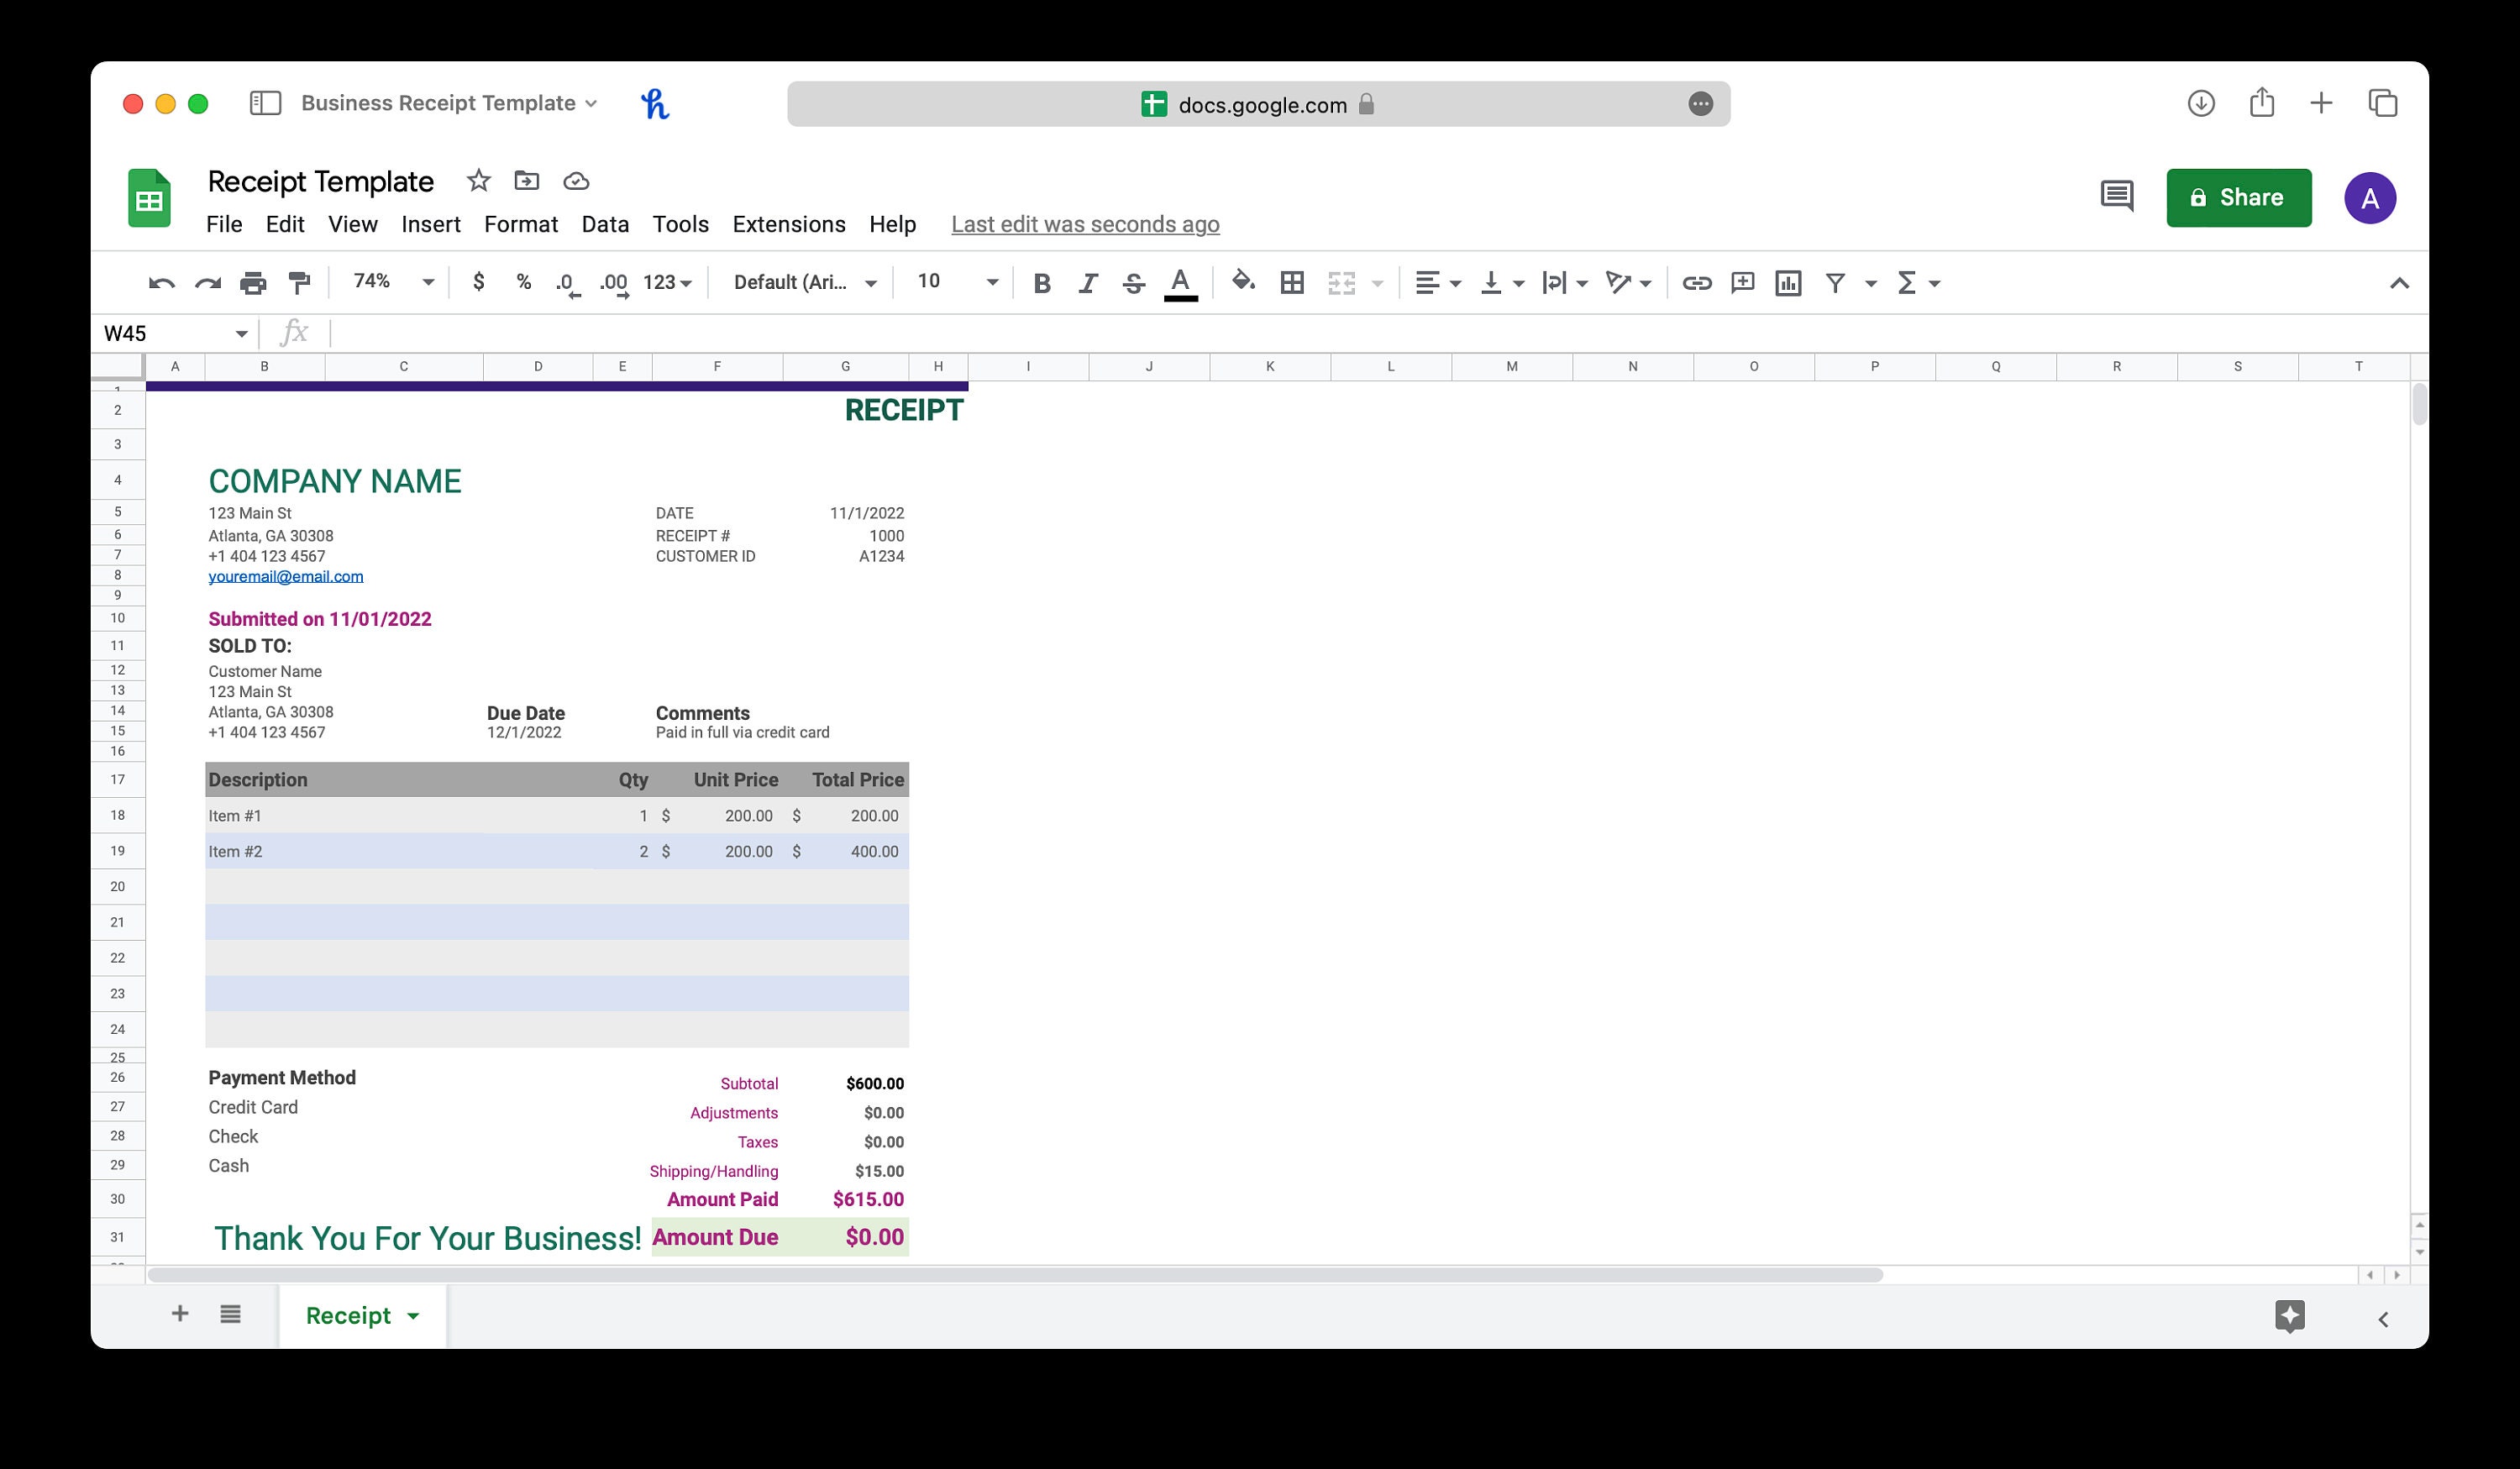Screen dimensions: 2520x1469
Task: Add a new sheet
Action: point(180,1314)
